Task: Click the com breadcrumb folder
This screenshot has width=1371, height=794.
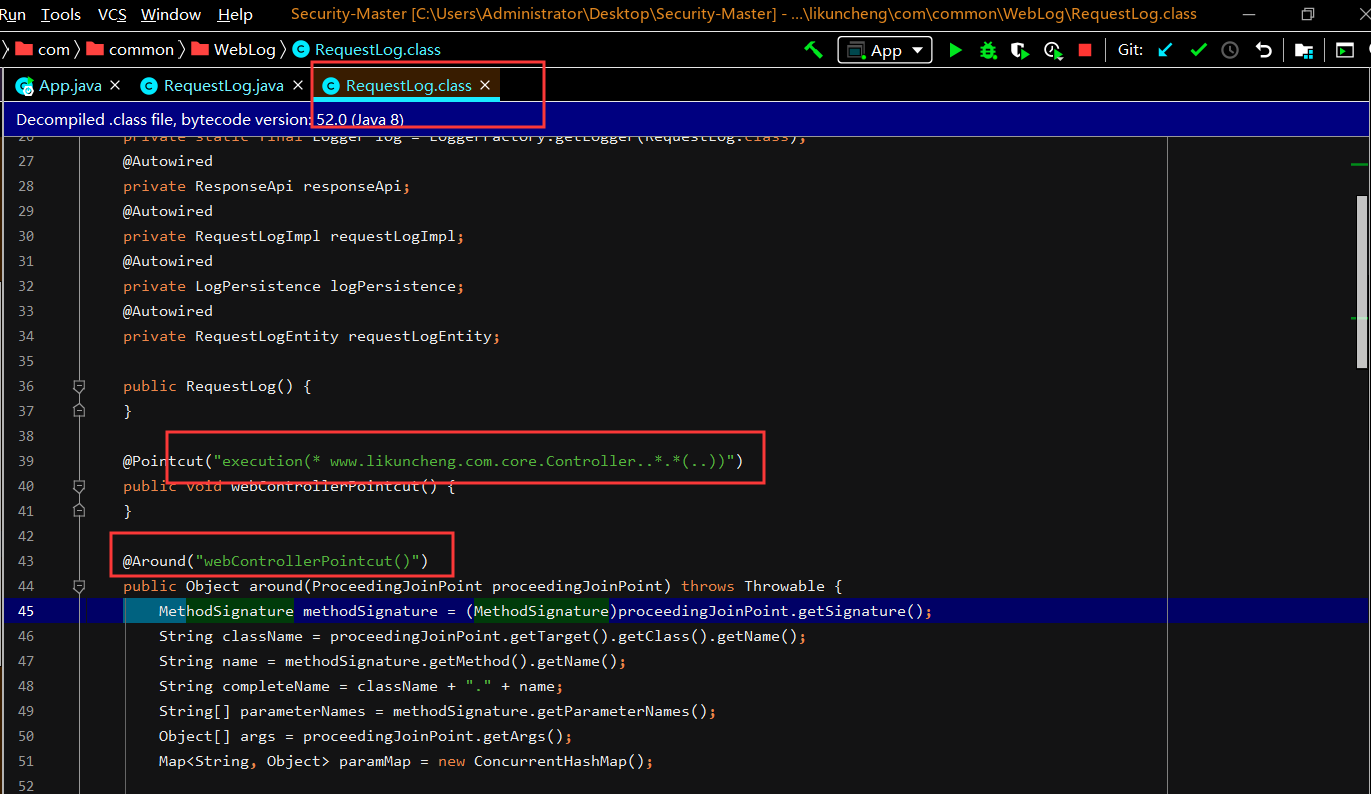Action: (44, 49)
